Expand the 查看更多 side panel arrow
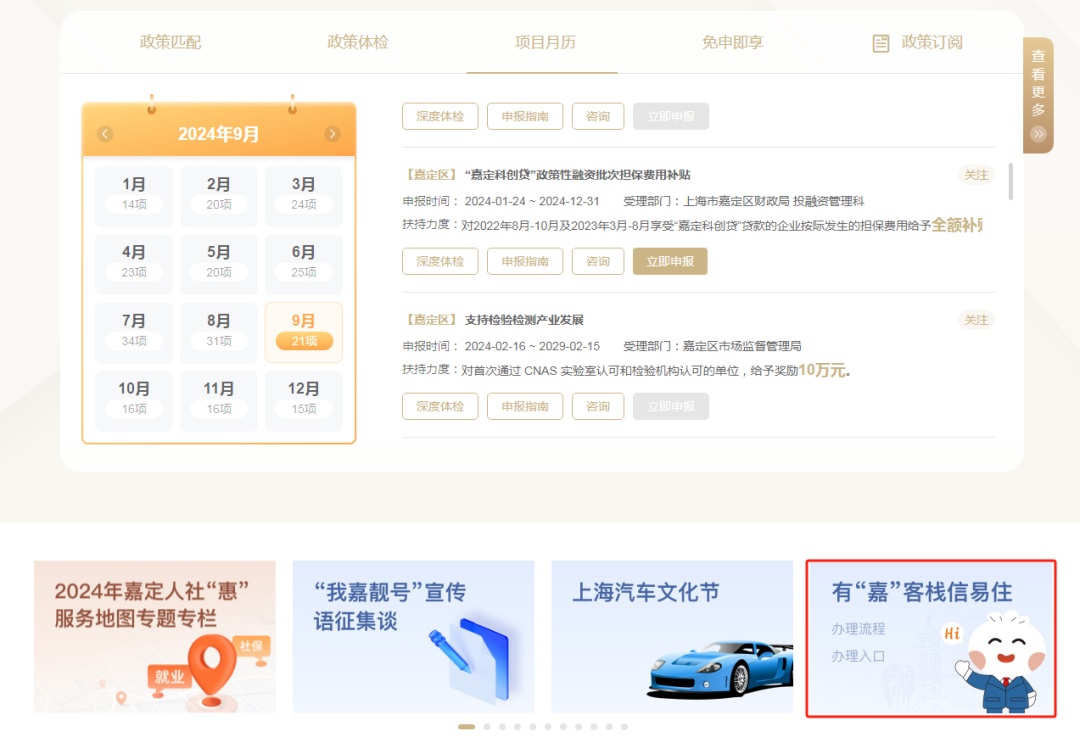1080x754 pixels. click(1038, 134)
